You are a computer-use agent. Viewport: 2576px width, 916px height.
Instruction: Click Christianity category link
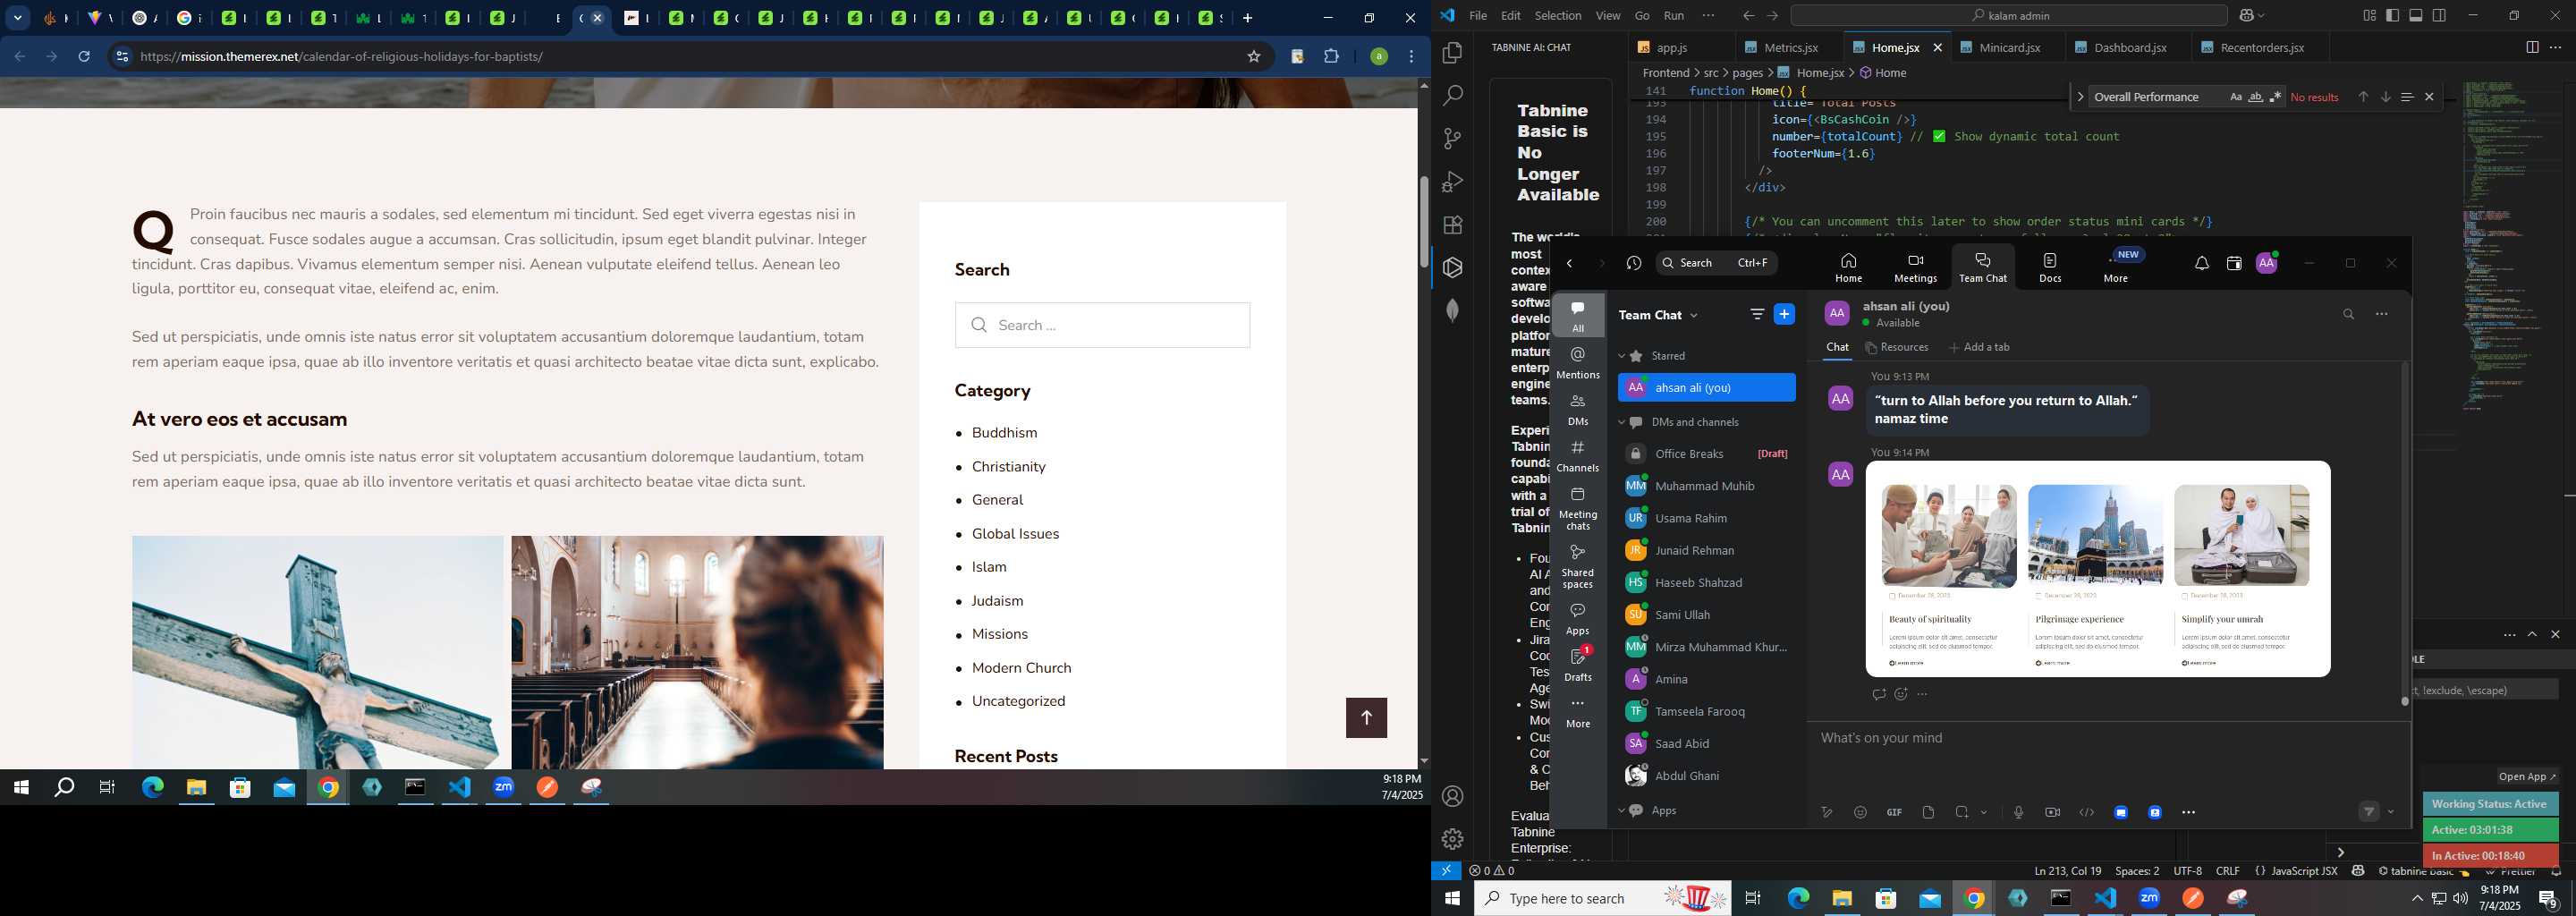pyautogui.click(x=1008, y=467)
